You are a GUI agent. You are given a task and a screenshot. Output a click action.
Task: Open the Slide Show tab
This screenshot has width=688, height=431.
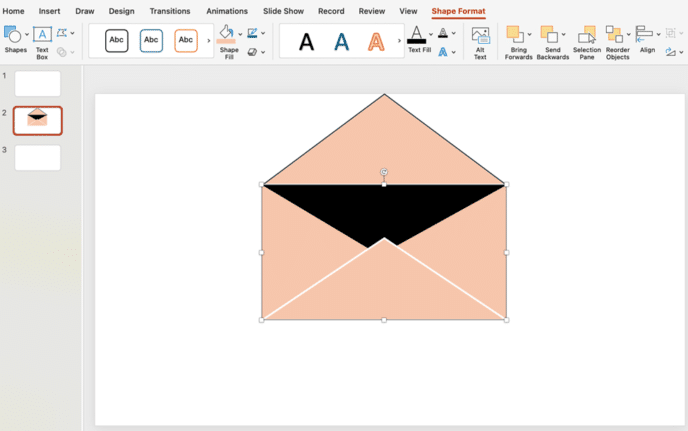[x=283, y=11]
